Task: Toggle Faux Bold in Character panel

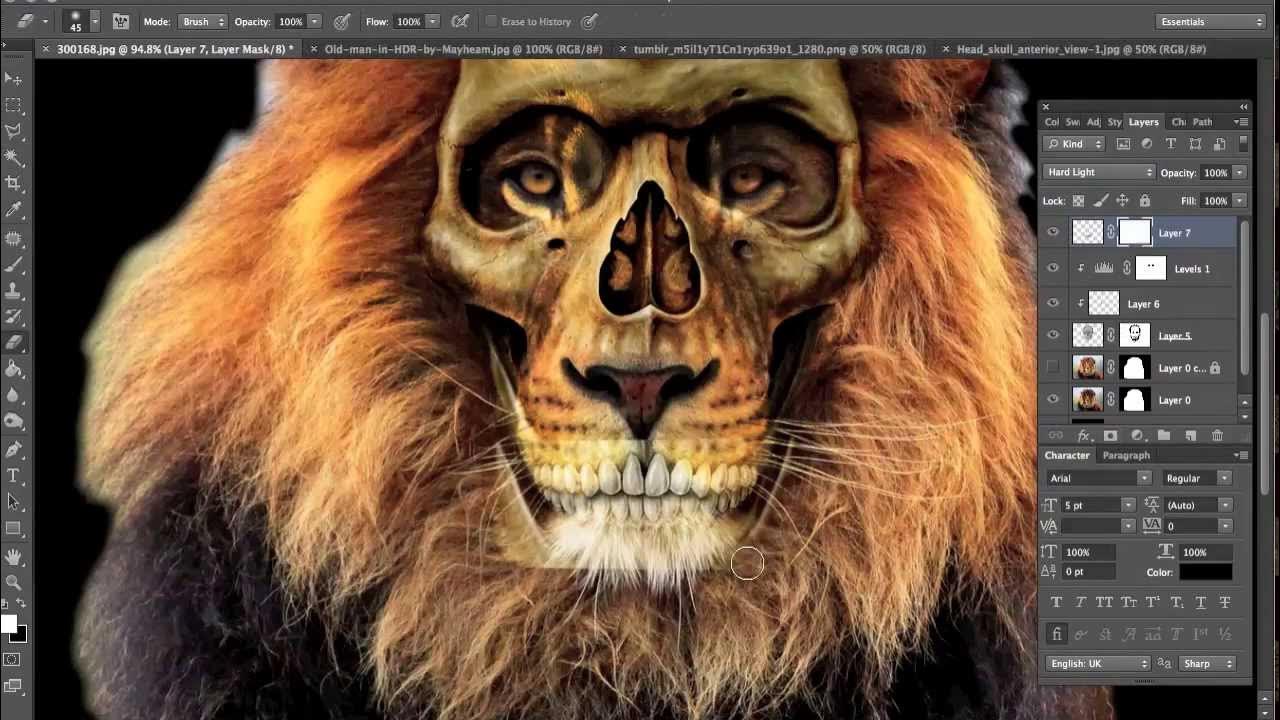Action: tap(1056, 602)
